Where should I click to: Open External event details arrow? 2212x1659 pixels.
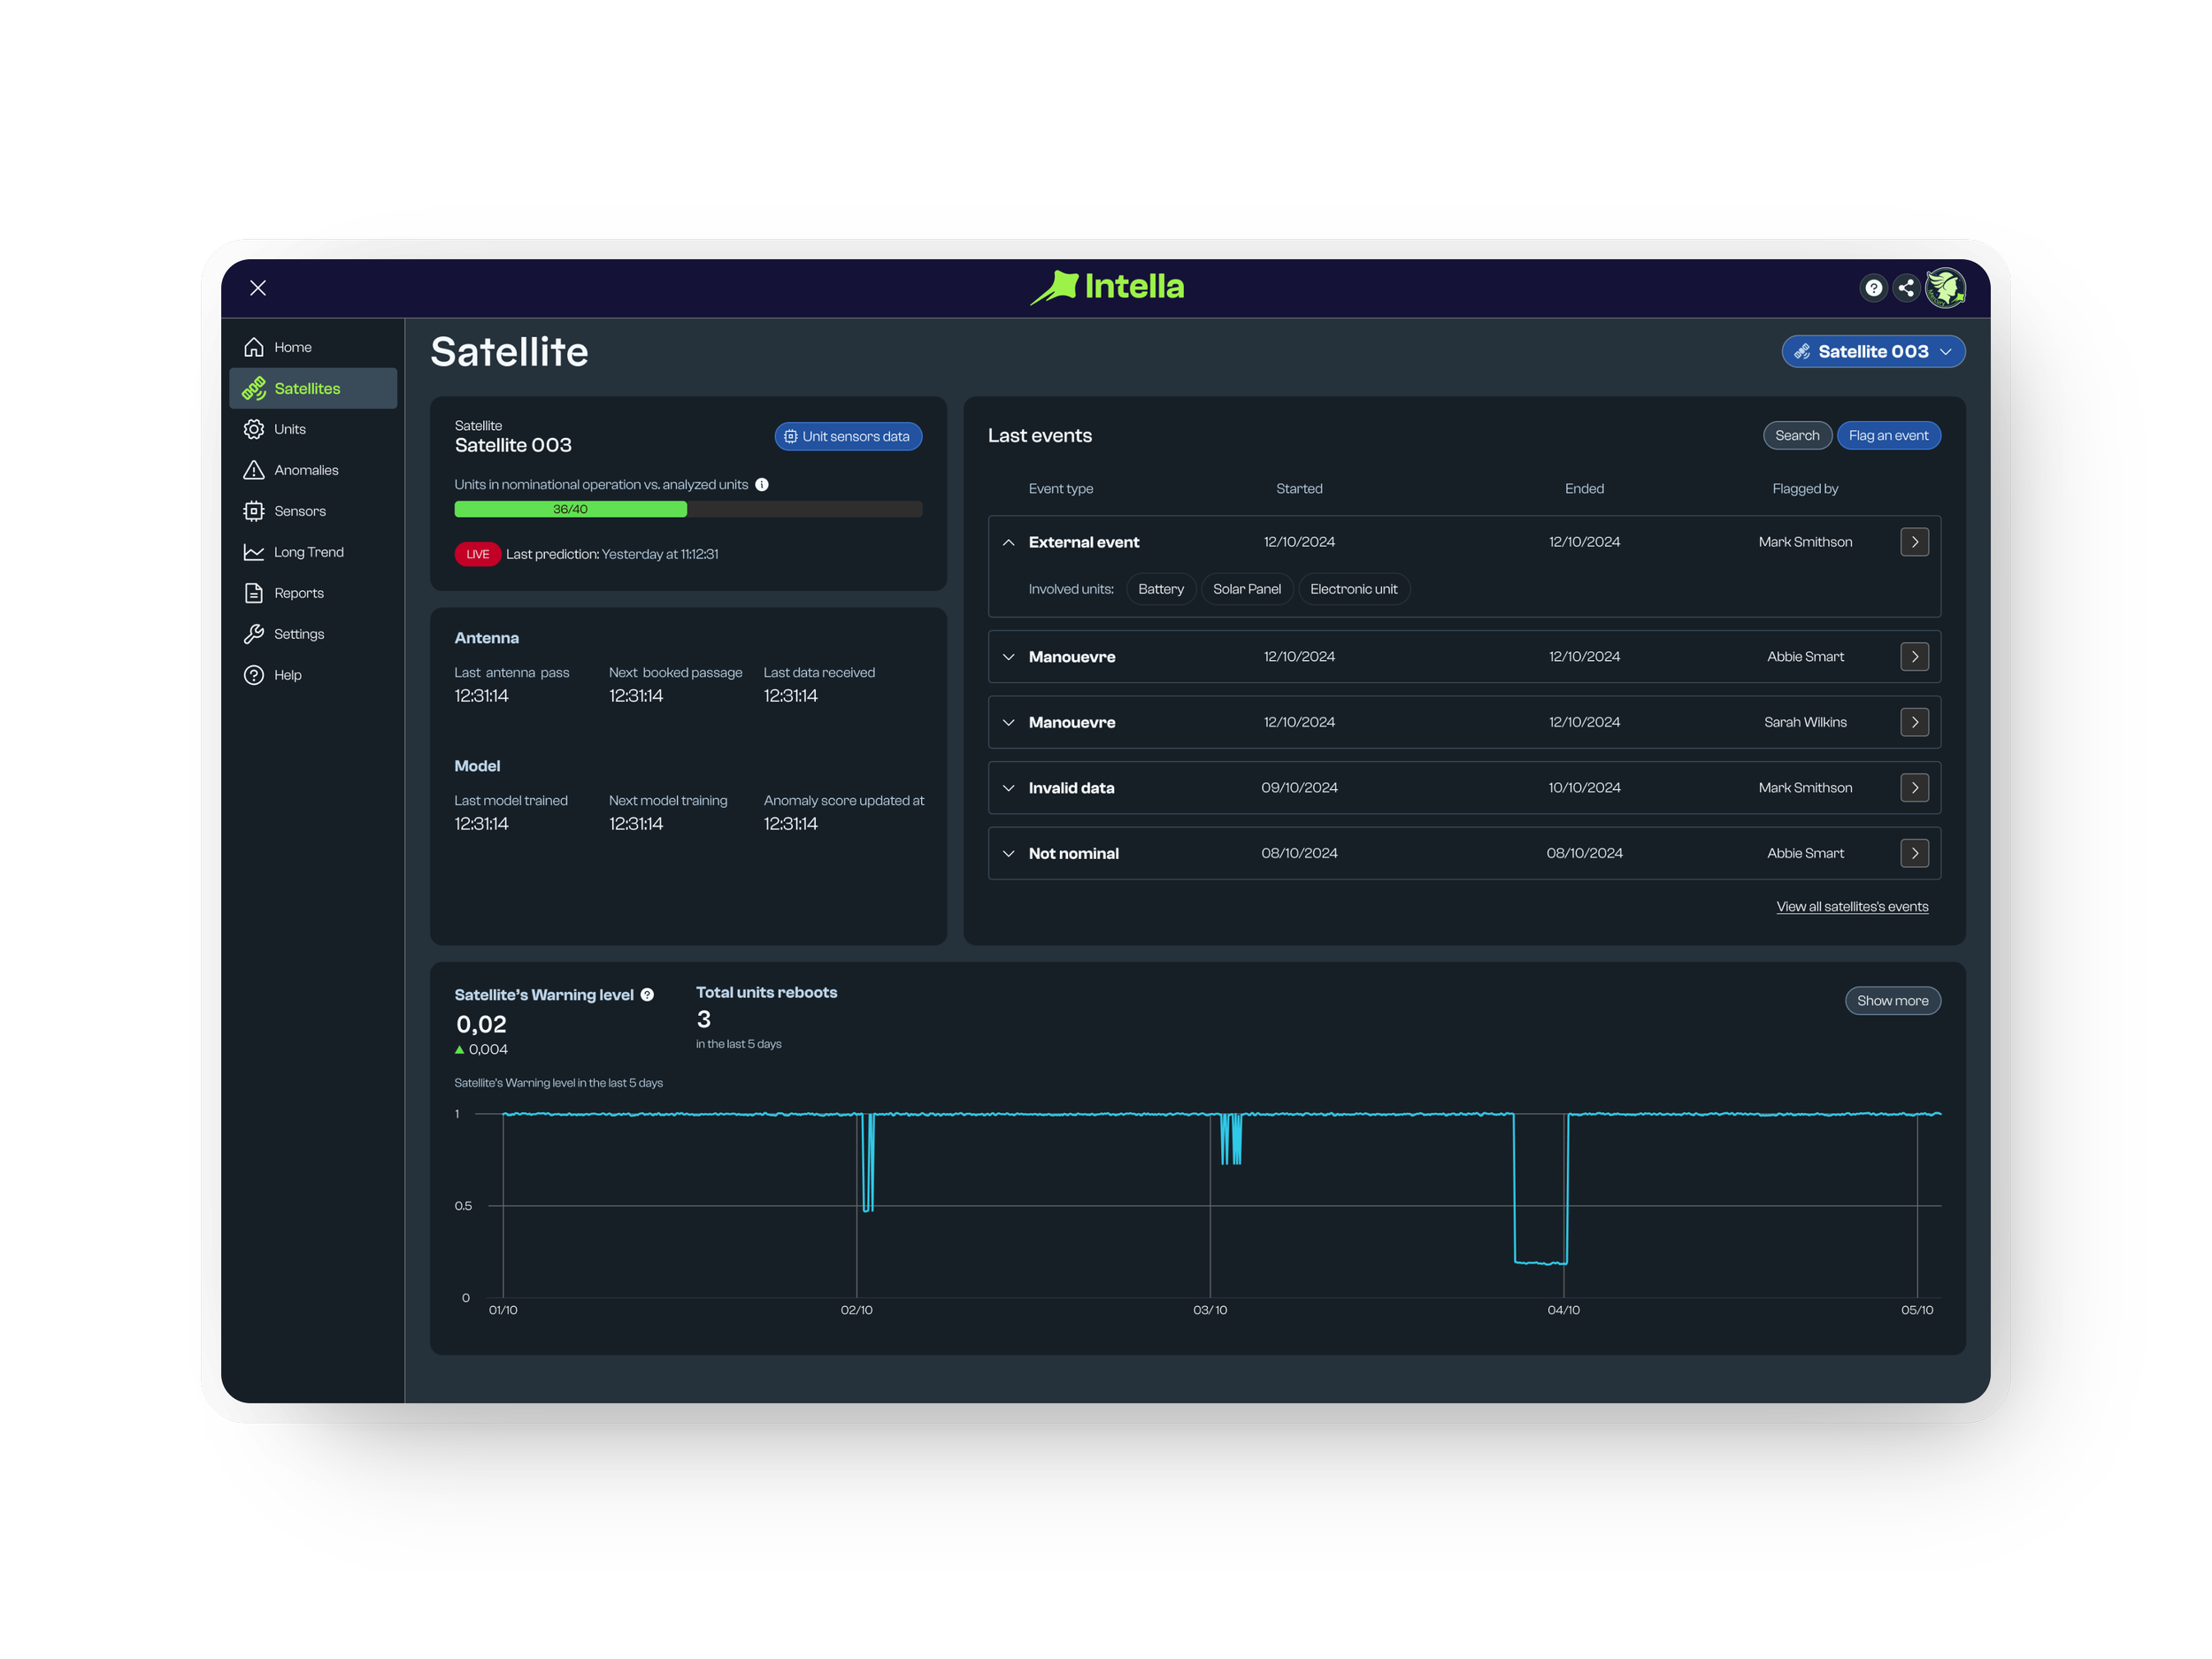[x=1914, y=542]
